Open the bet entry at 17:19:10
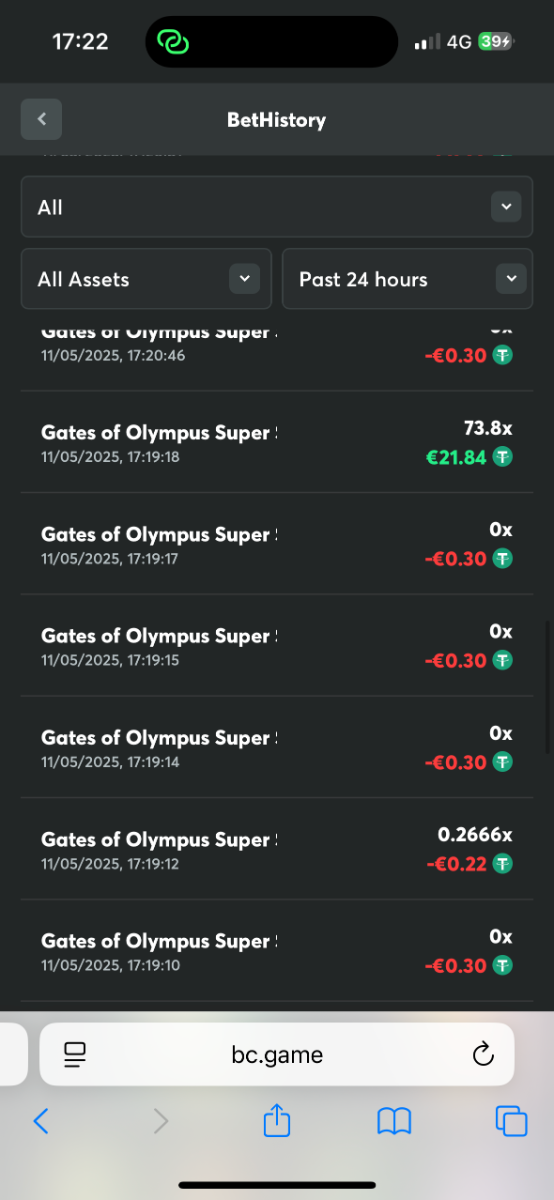This screenshot has width=554, height=1200. [x=277, y=951]
